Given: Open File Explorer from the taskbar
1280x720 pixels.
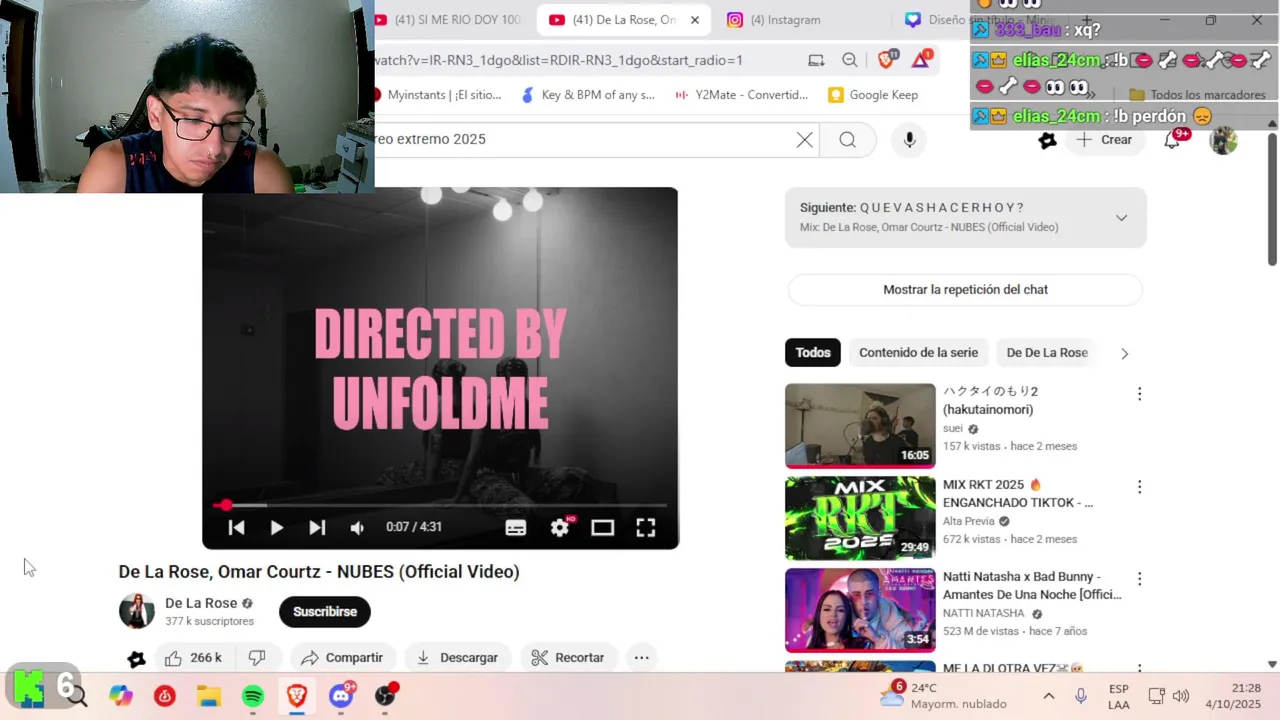Looking at the screenshot, I should point(209,696).
